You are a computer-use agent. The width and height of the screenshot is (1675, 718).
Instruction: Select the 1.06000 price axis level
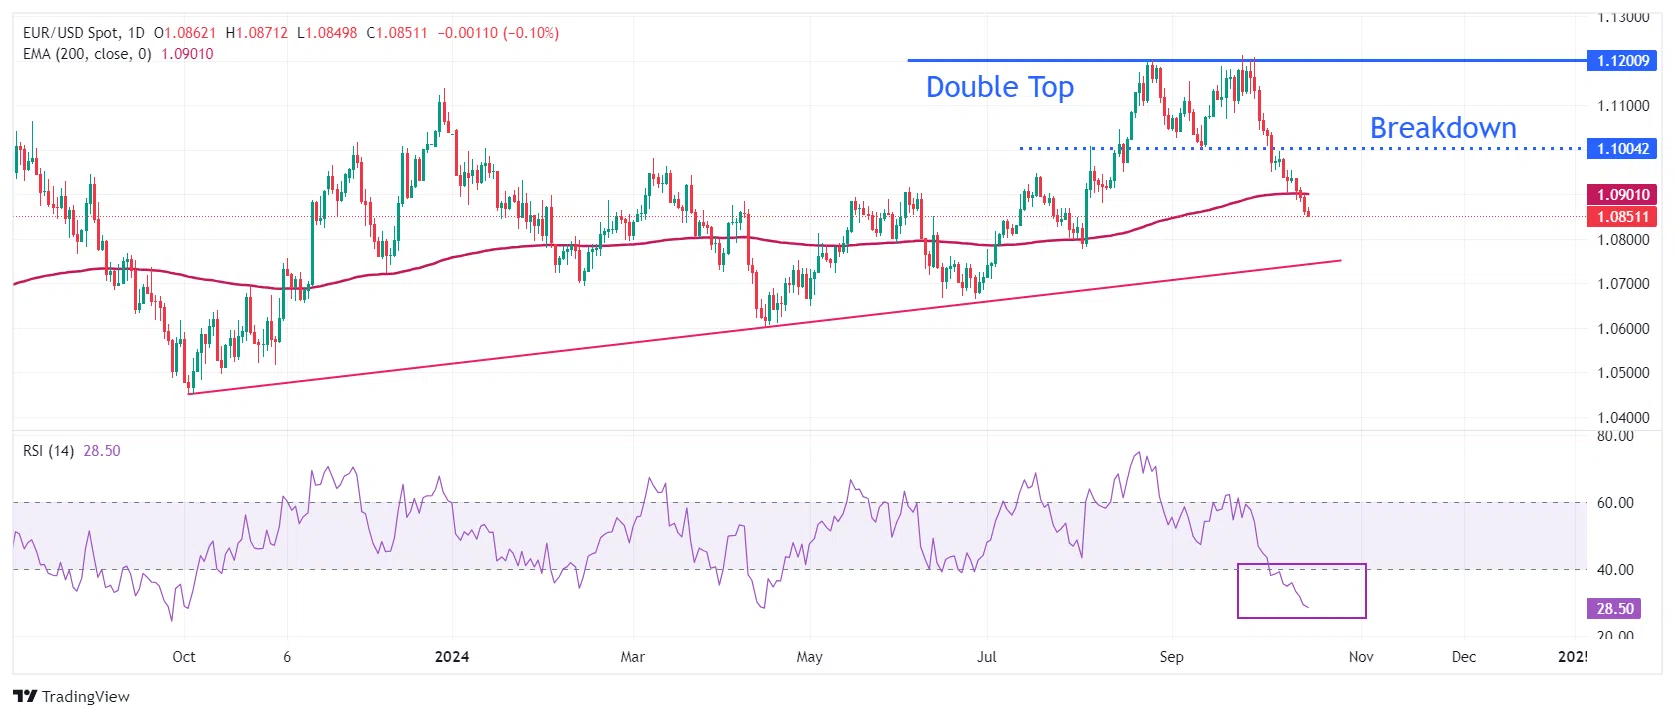tap(1623, 329)
